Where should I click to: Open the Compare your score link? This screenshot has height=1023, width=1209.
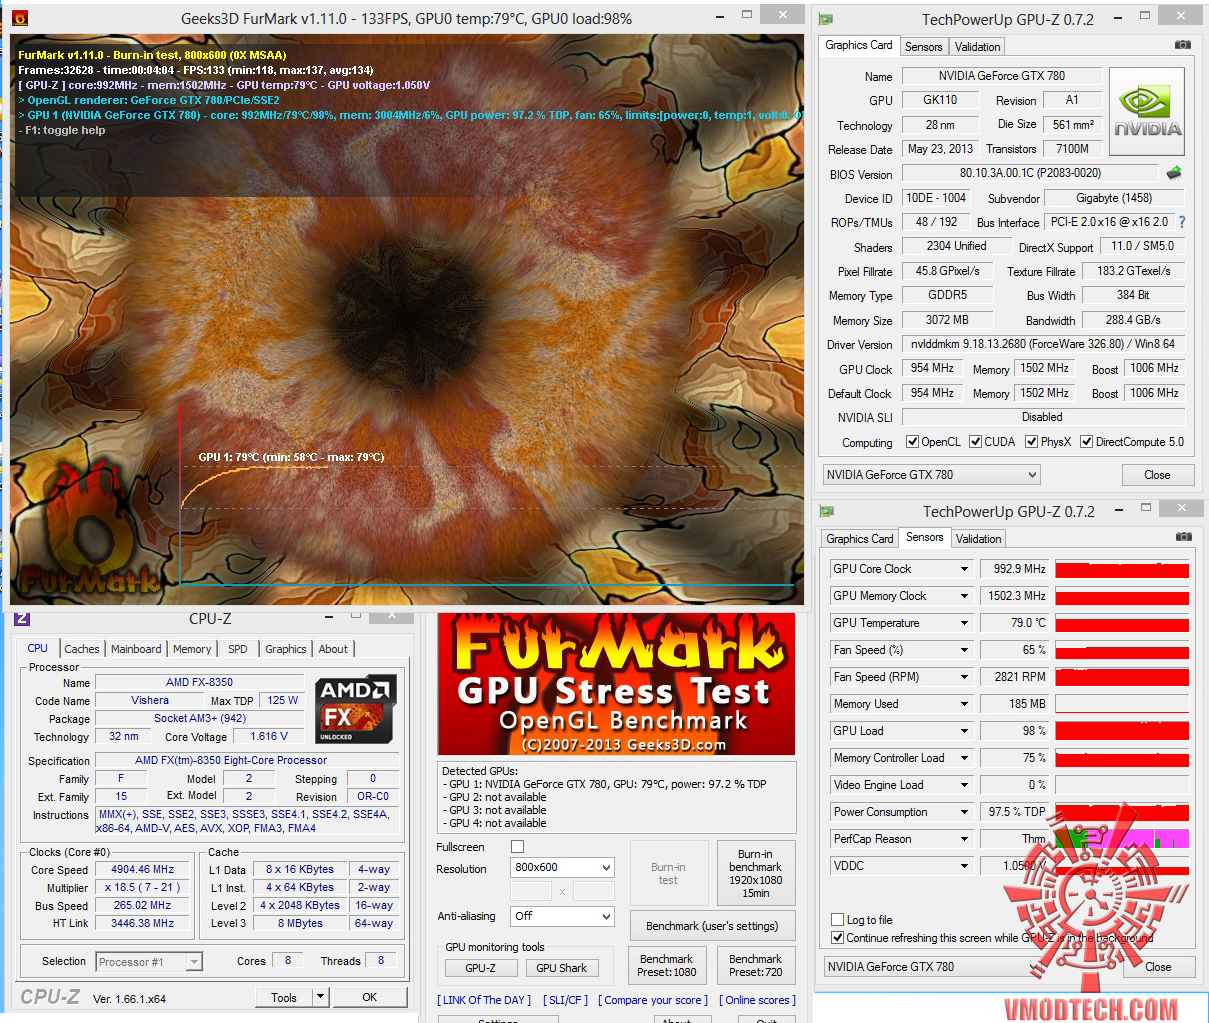click(652, 1000)
